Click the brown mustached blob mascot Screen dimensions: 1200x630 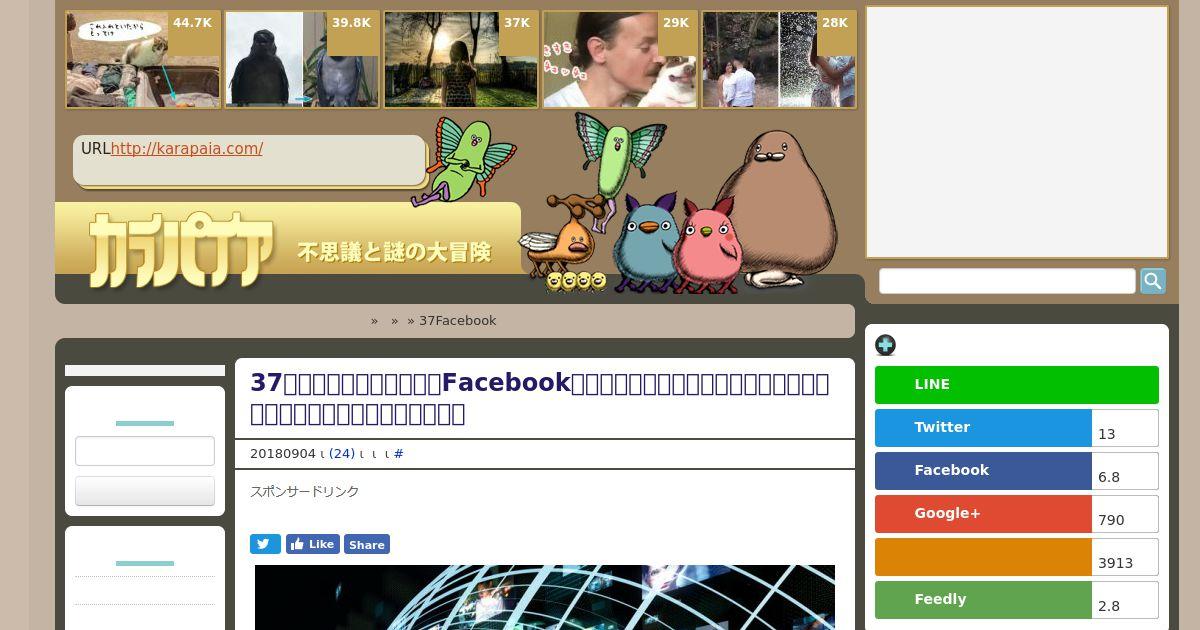coord(776,208)
